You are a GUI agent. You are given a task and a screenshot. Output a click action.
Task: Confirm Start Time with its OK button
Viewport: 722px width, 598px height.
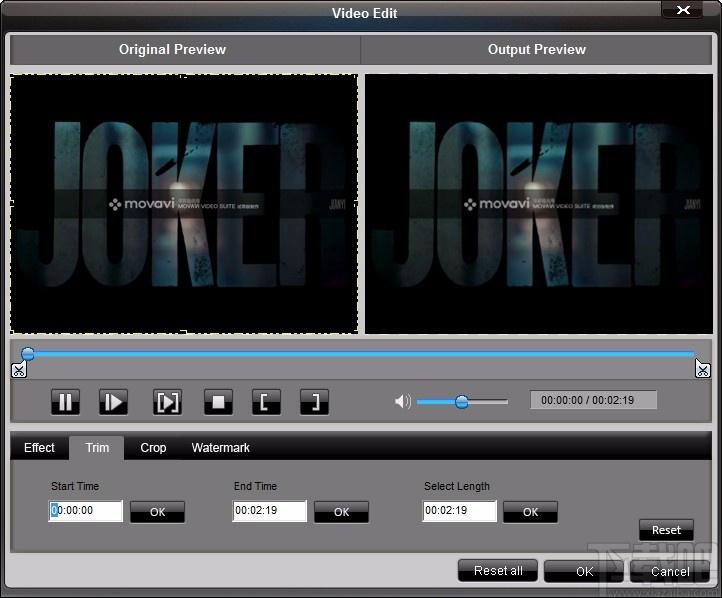coord(157,512)
